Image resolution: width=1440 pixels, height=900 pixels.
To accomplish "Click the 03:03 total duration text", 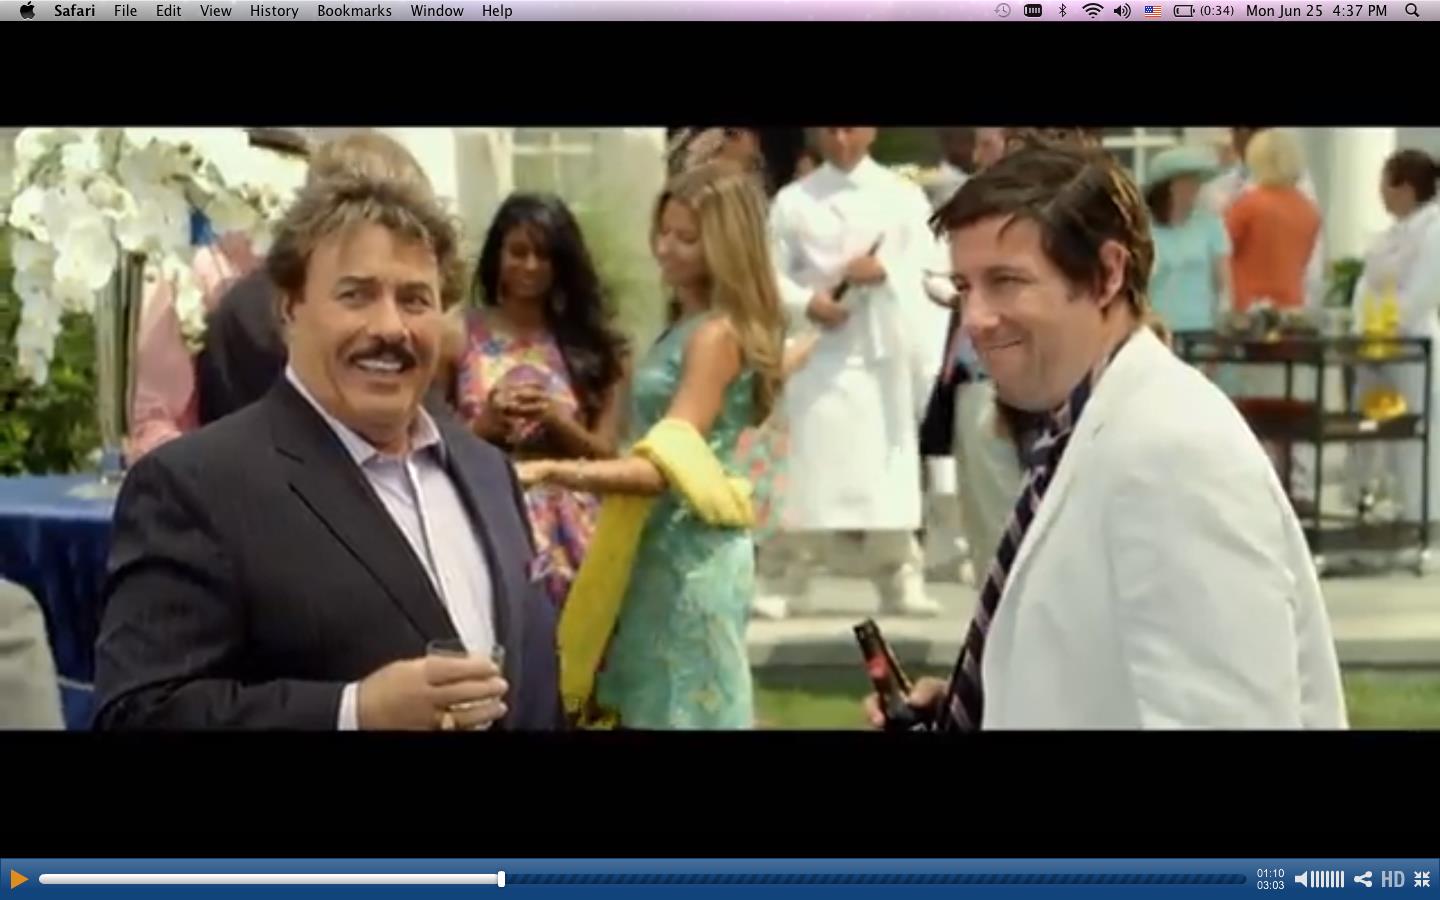I will pos(1270,885).
